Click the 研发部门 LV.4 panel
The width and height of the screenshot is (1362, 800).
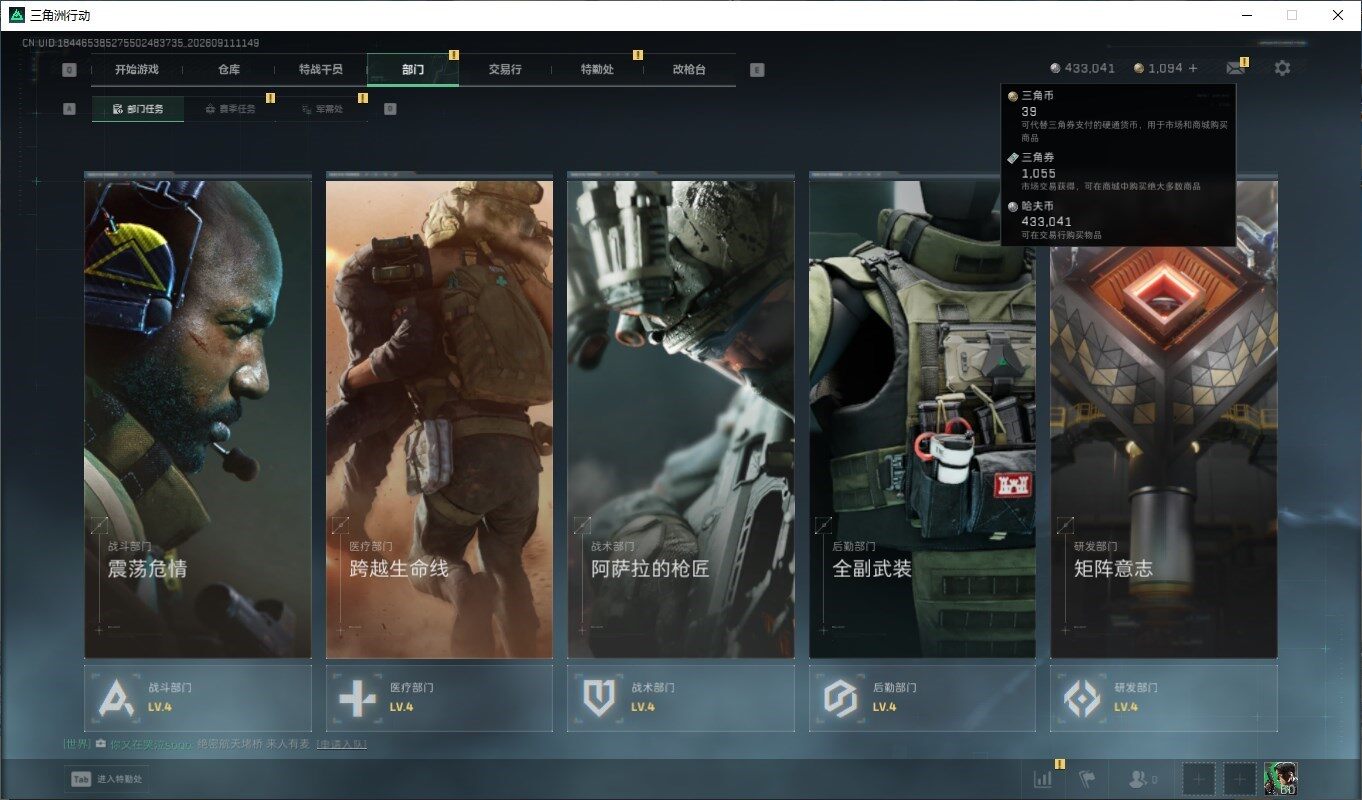tap(1164, 698)
